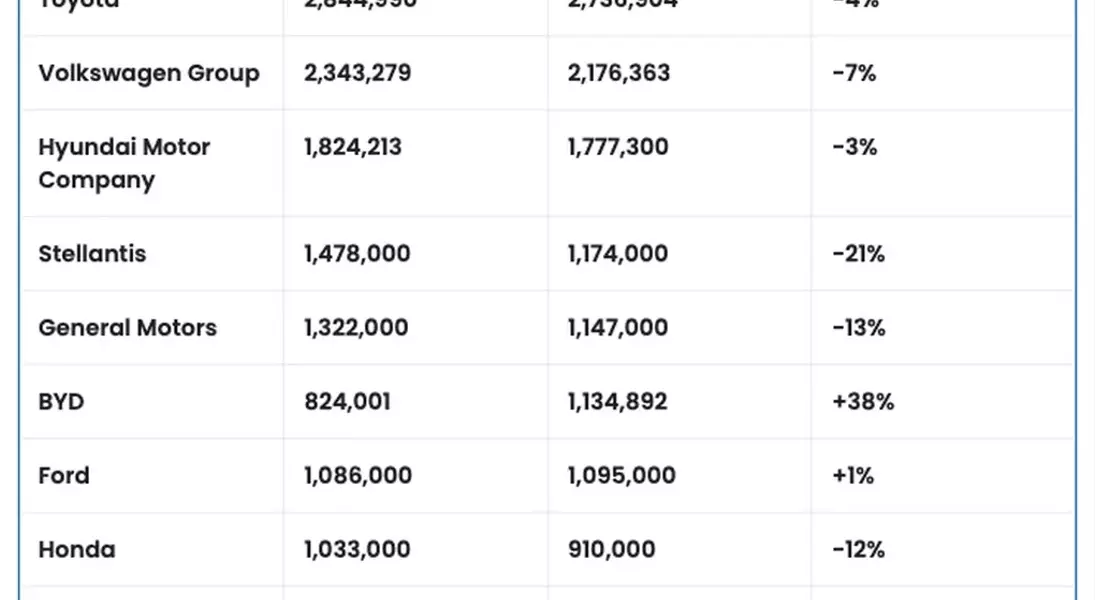Select the Volkswagen Group cell
The width and height of the screenshot is (1095, 600).
(x=149, y=73)
